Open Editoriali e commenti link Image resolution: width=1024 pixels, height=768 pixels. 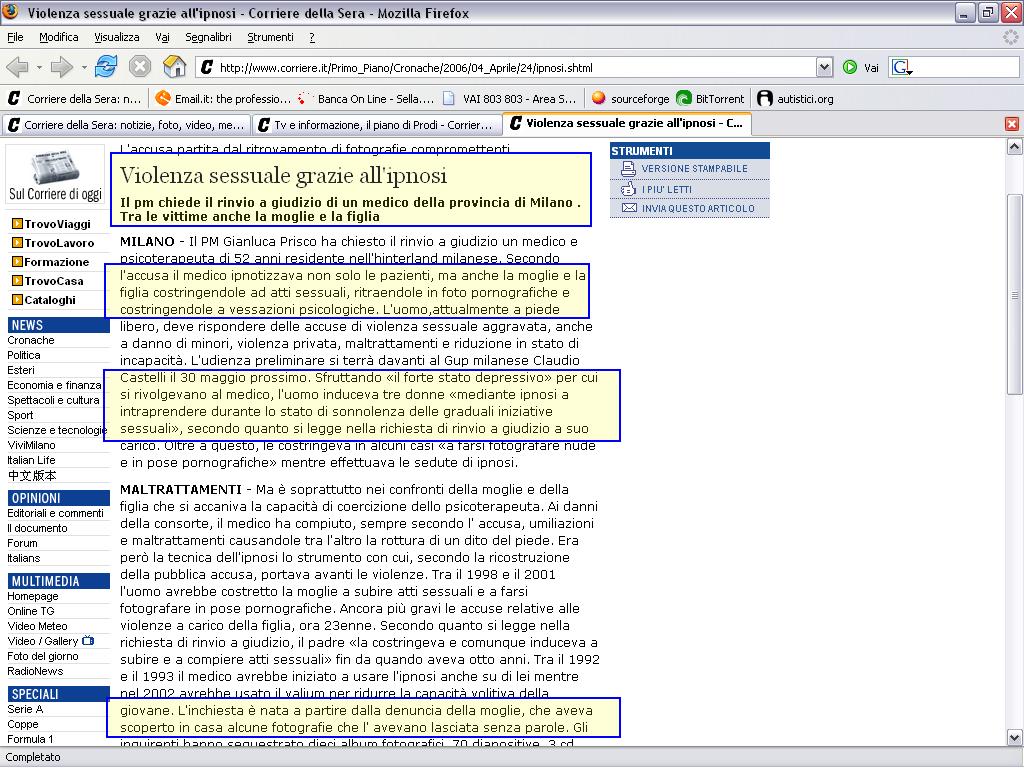pos(56,513)
